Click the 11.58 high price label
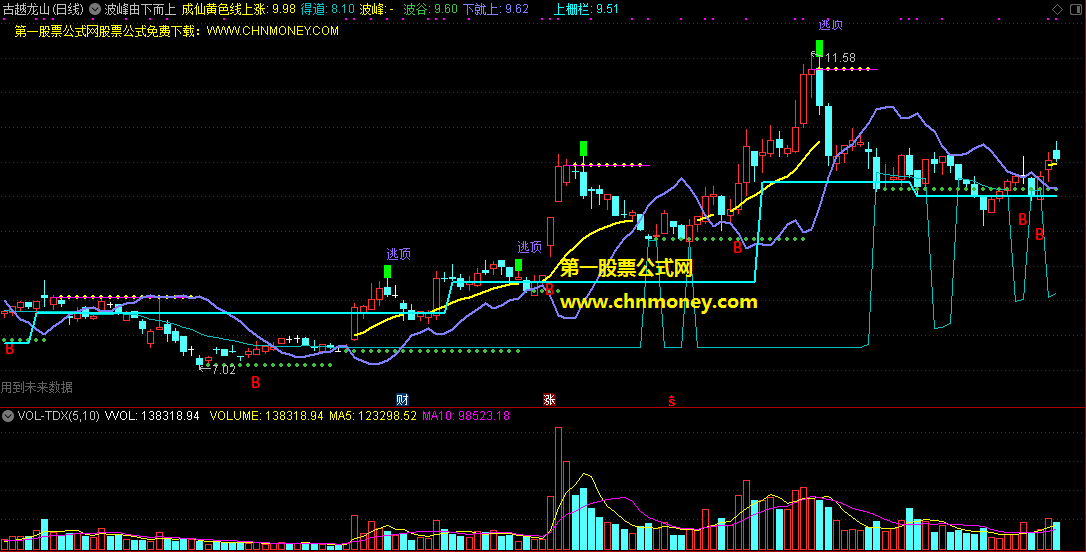Image resolution: width=1086 pixels, height=552 pixels. coord(840,58)
